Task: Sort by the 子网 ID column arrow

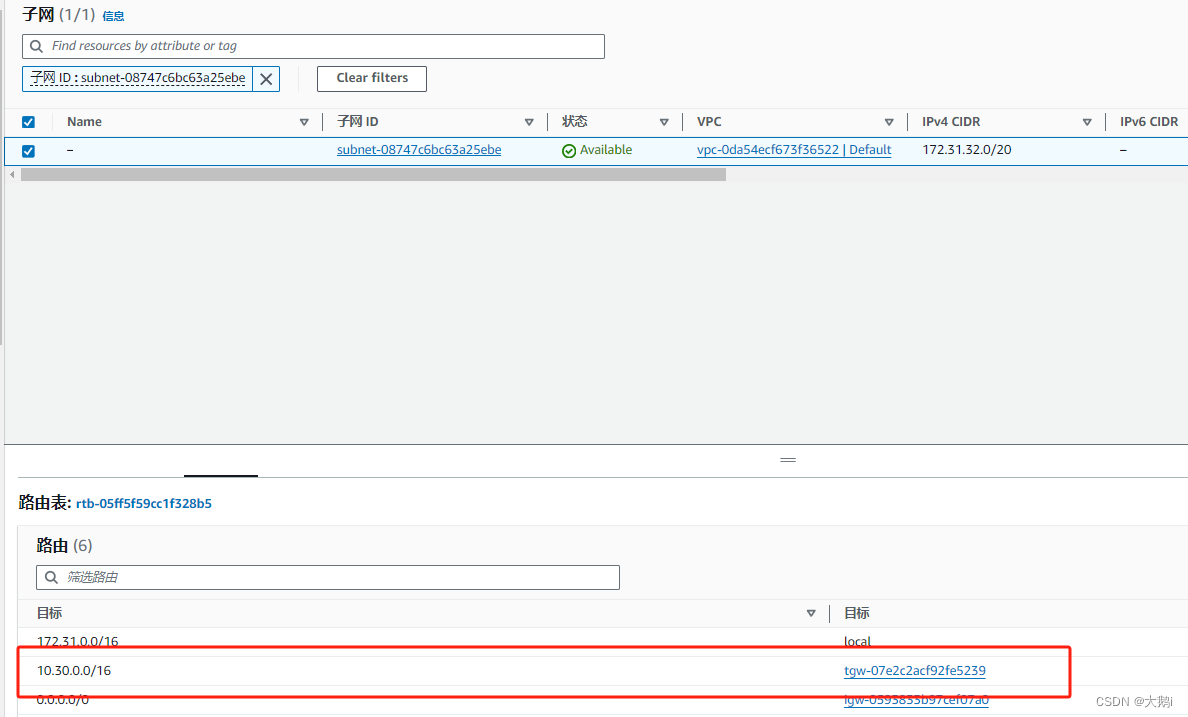Action: [x=529, y=122]
